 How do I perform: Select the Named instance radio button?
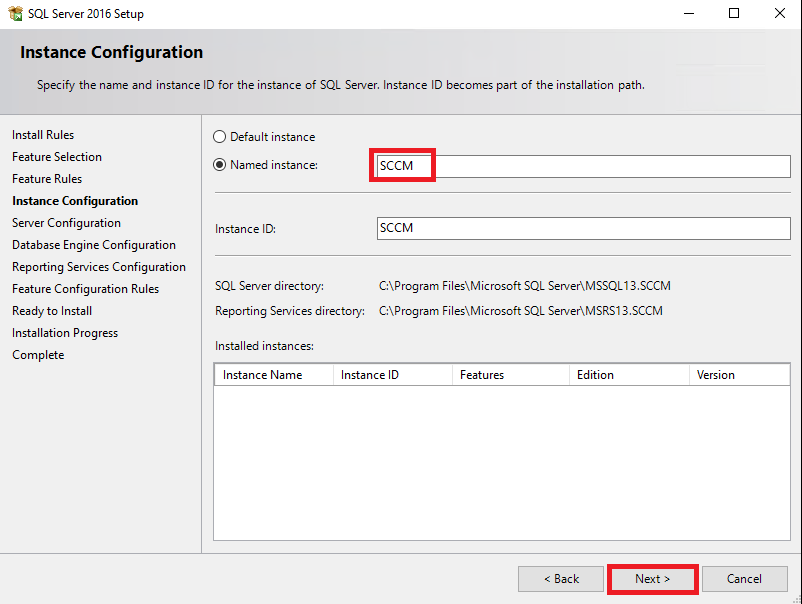click(219, 165)
